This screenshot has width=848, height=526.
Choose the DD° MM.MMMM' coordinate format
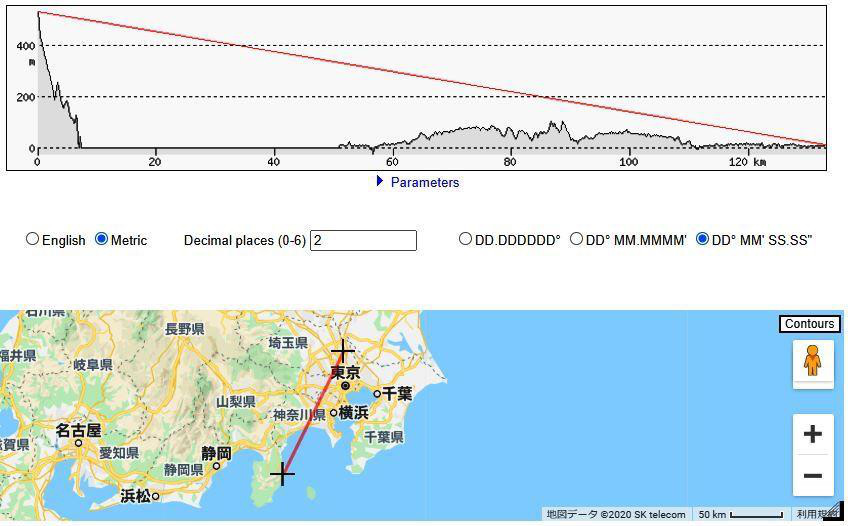(x=576, y=239)
